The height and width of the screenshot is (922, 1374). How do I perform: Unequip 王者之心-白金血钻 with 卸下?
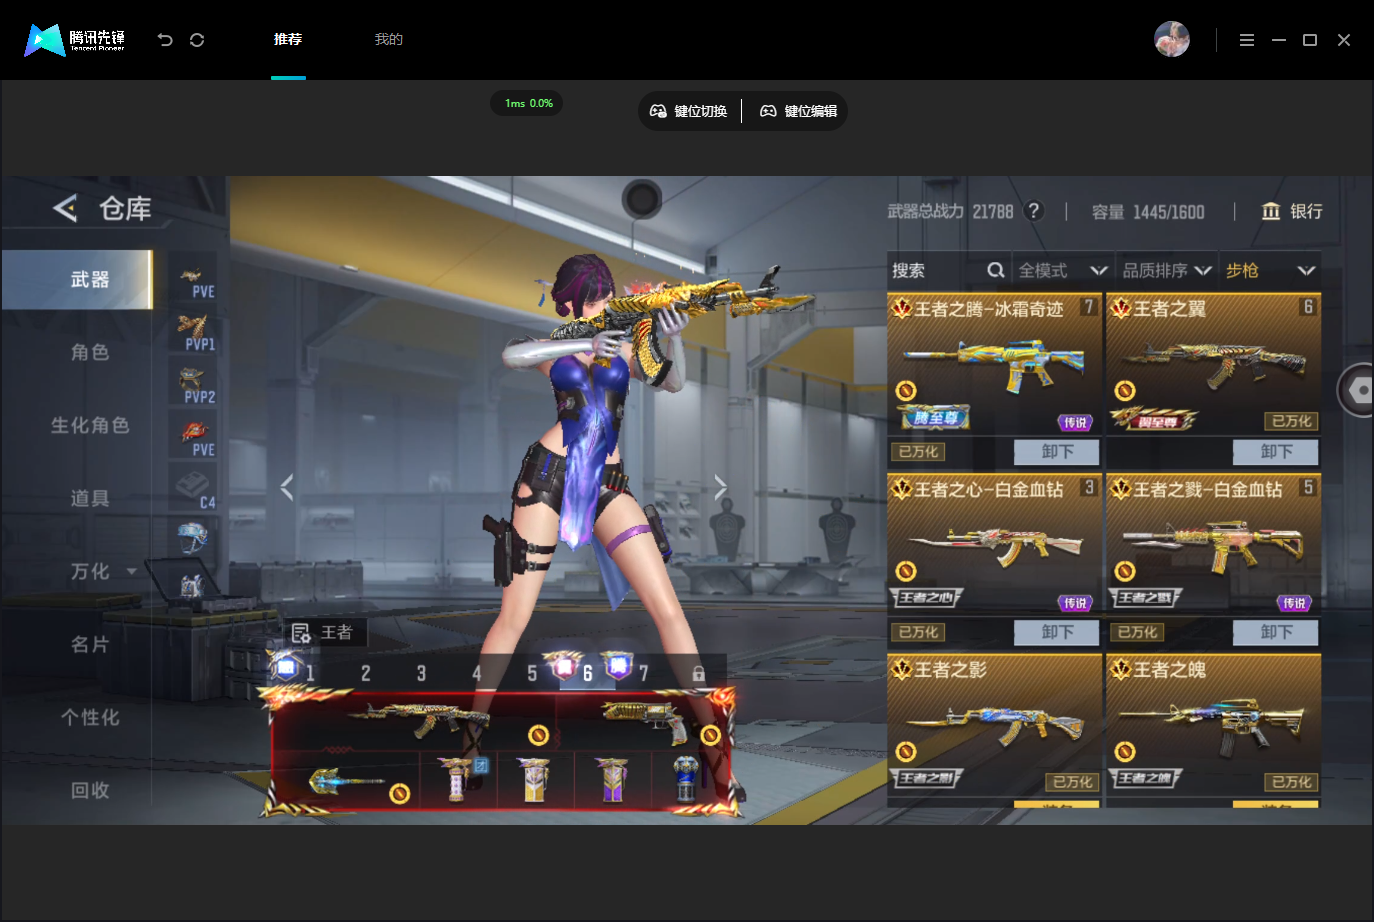[x=1056, y=632]
